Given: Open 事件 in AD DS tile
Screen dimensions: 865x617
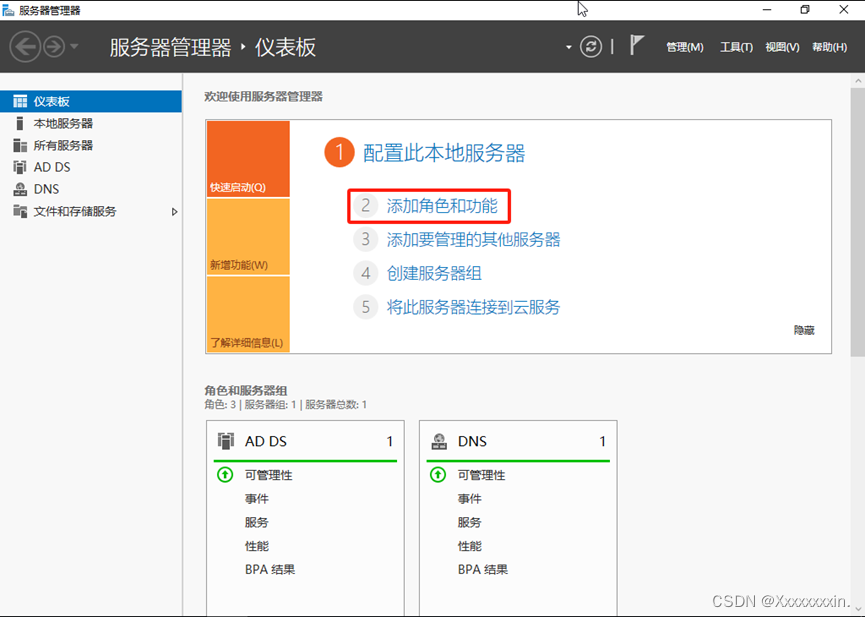Looking at the screenshot, I should click(x=257, y=499).
